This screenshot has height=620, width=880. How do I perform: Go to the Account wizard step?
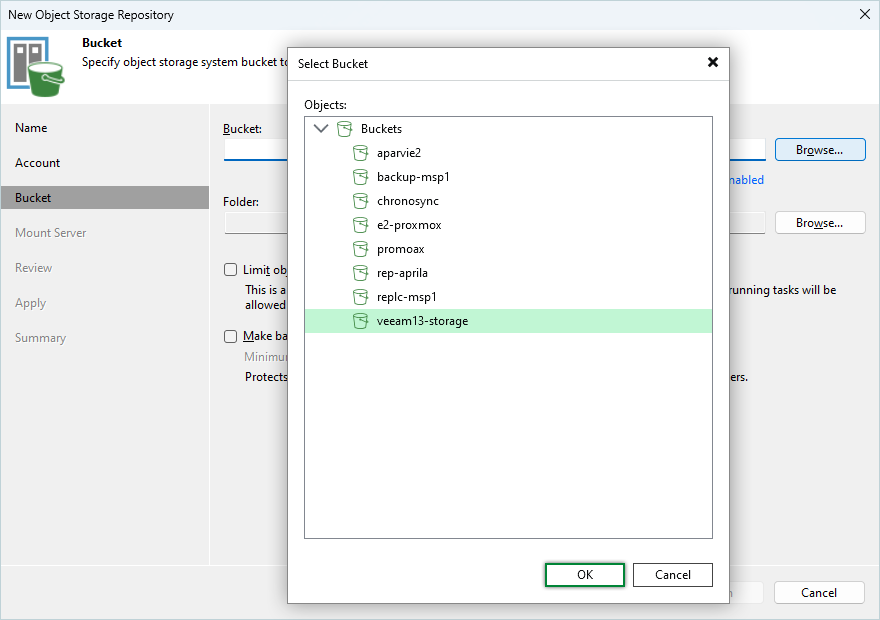38,163
